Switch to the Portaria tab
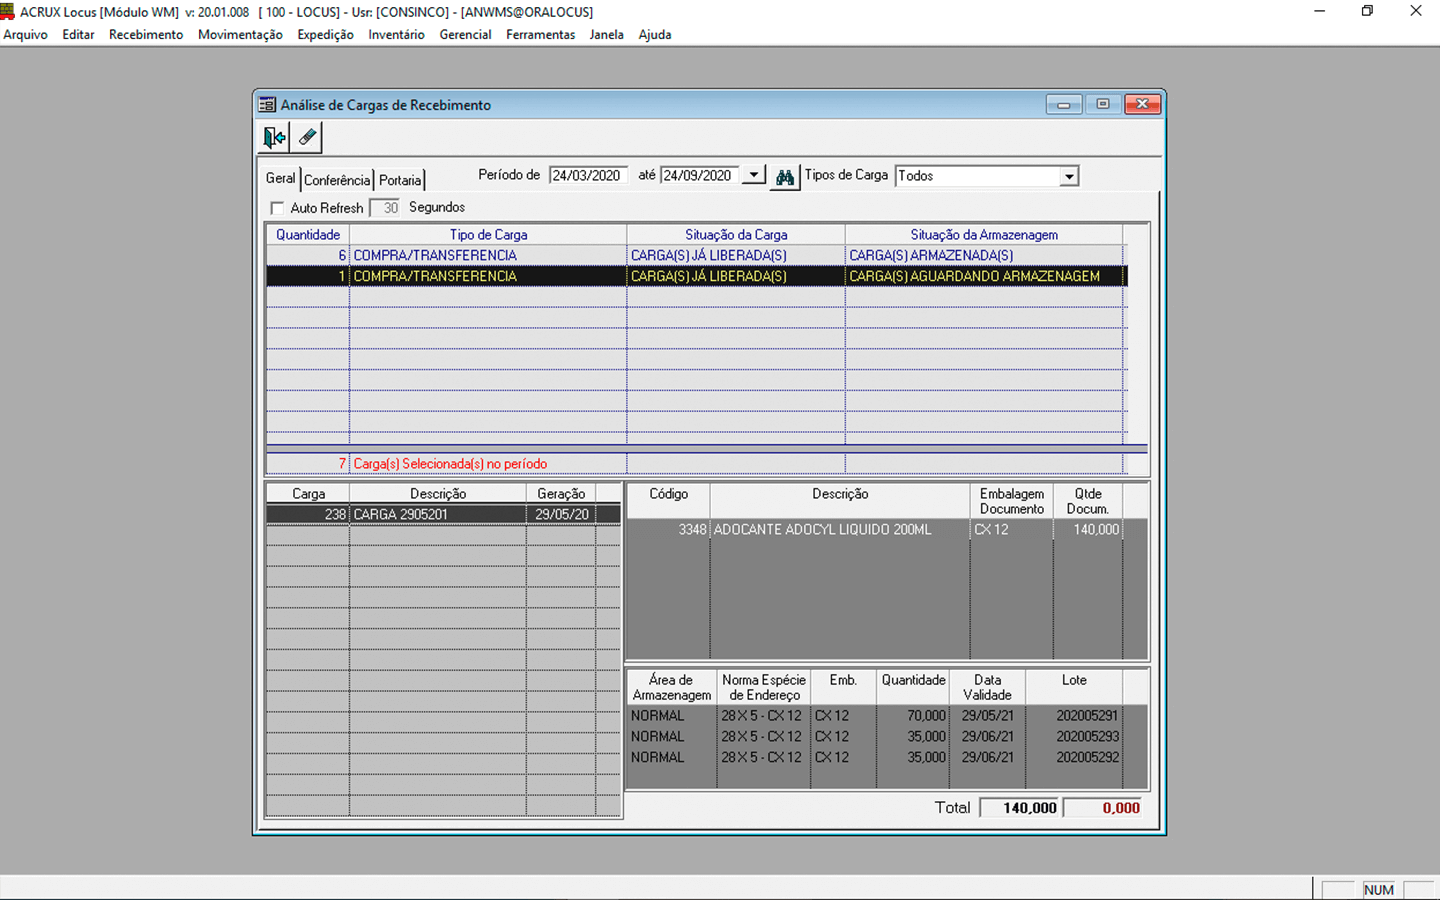This screenshot has width=1440, height=900. point(400,180)
